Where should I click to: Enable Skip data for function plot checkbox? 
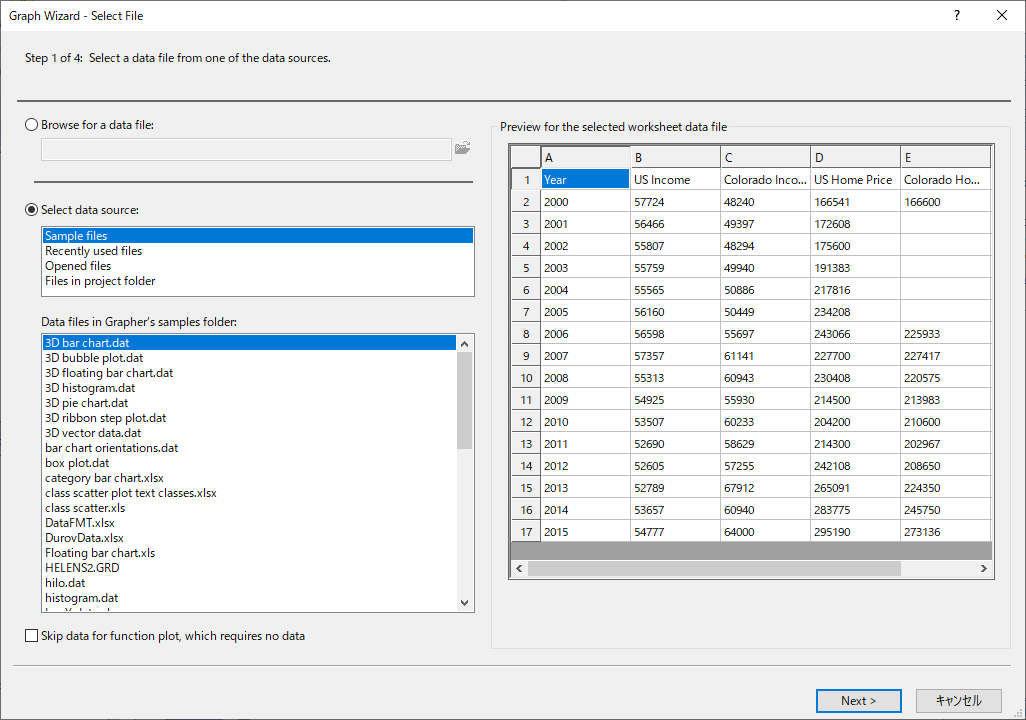32,636
